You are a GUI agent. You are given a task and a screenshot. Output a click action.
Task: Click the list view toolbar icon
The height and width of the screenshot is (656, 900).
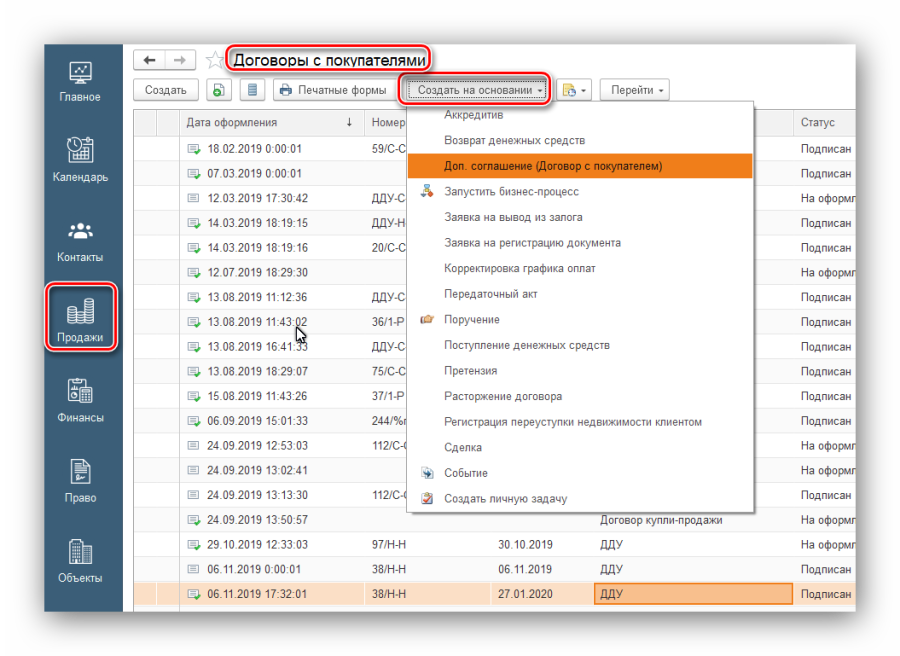pyautogui.click(x=252, y=90)
